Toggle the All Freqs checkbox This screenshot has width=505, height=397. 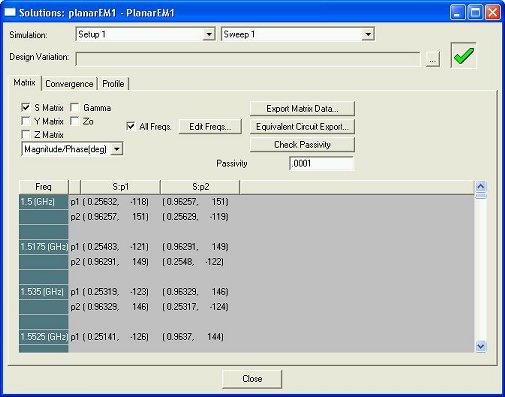click(131, 126)
